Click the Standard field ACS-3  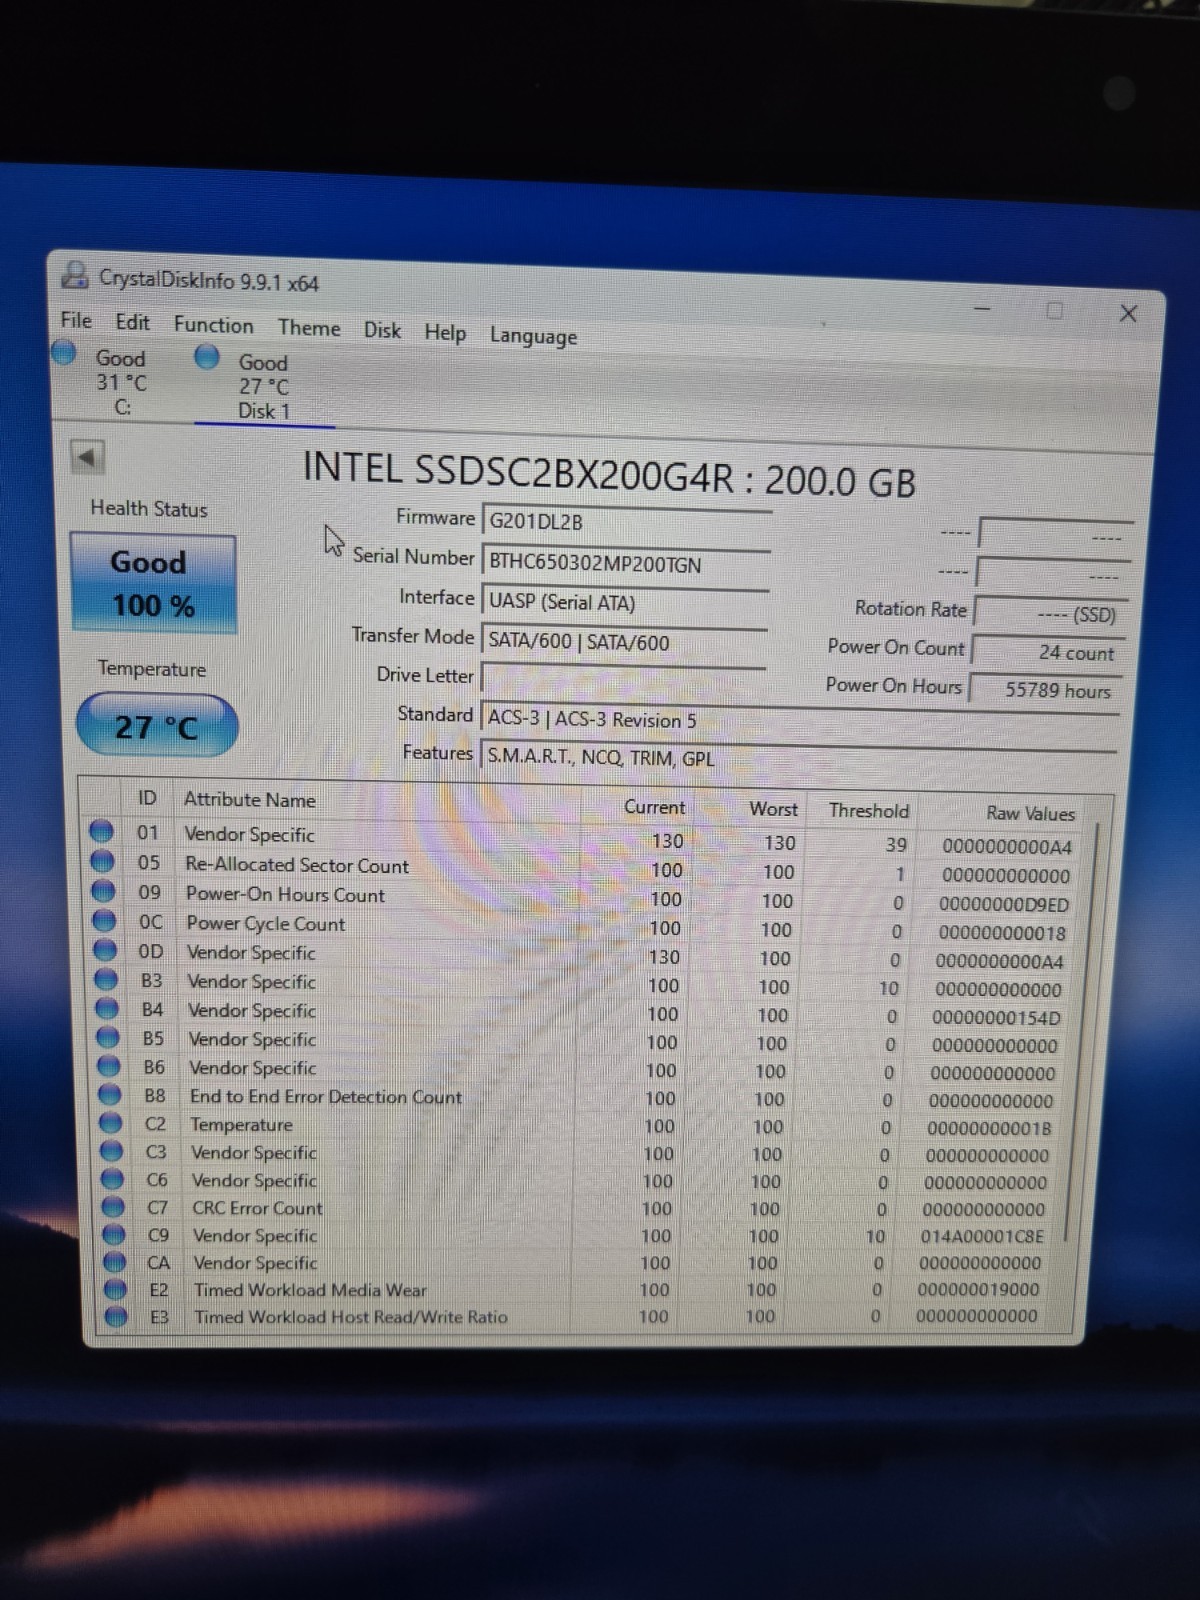pyautogui.click(x=800, y=720)
